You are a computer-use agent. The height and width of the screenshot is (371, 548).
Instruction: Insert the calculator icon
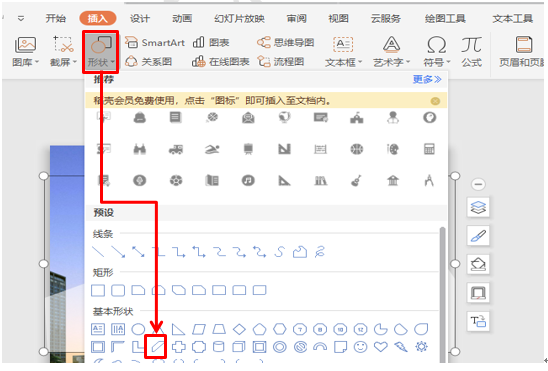429,149
